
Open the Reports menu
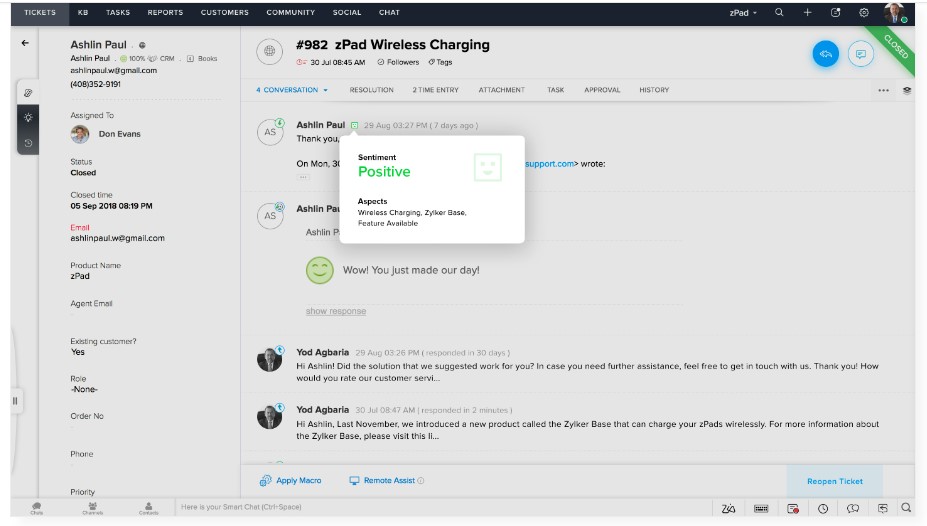coord(165,12)
